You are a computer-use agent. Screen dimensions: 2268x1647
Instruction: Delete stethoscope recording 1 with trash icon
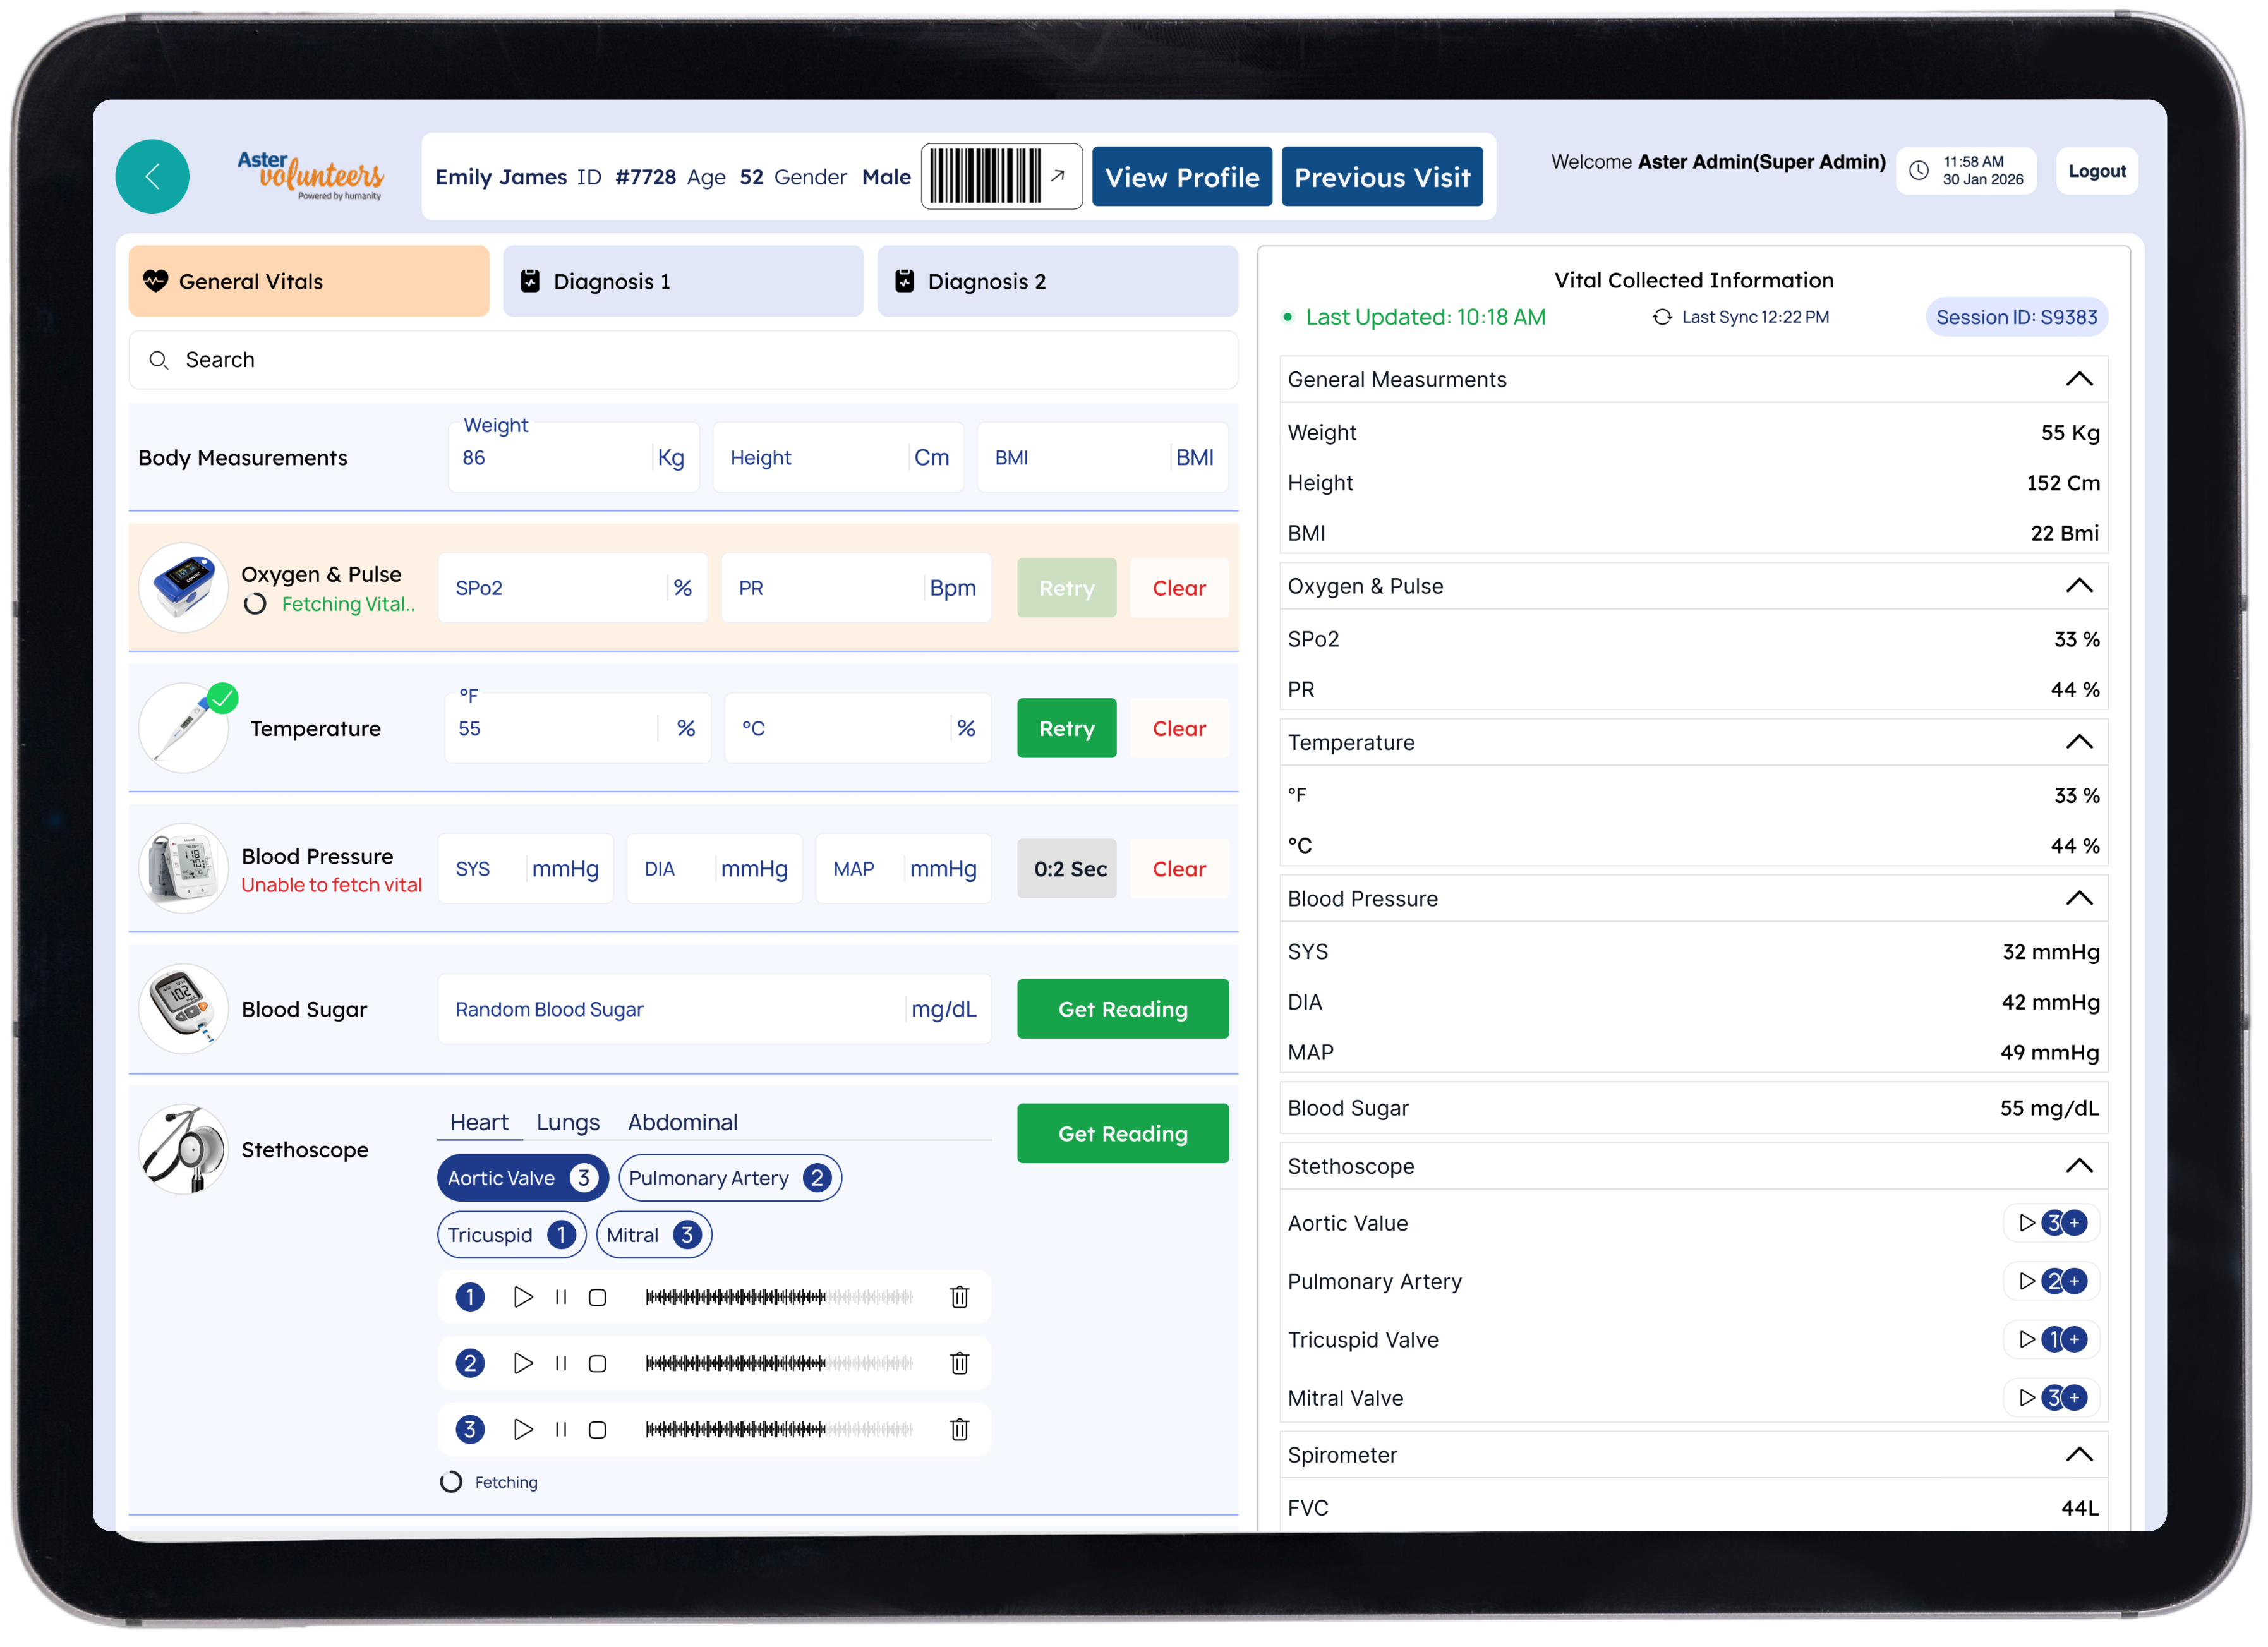[959, 1297]
